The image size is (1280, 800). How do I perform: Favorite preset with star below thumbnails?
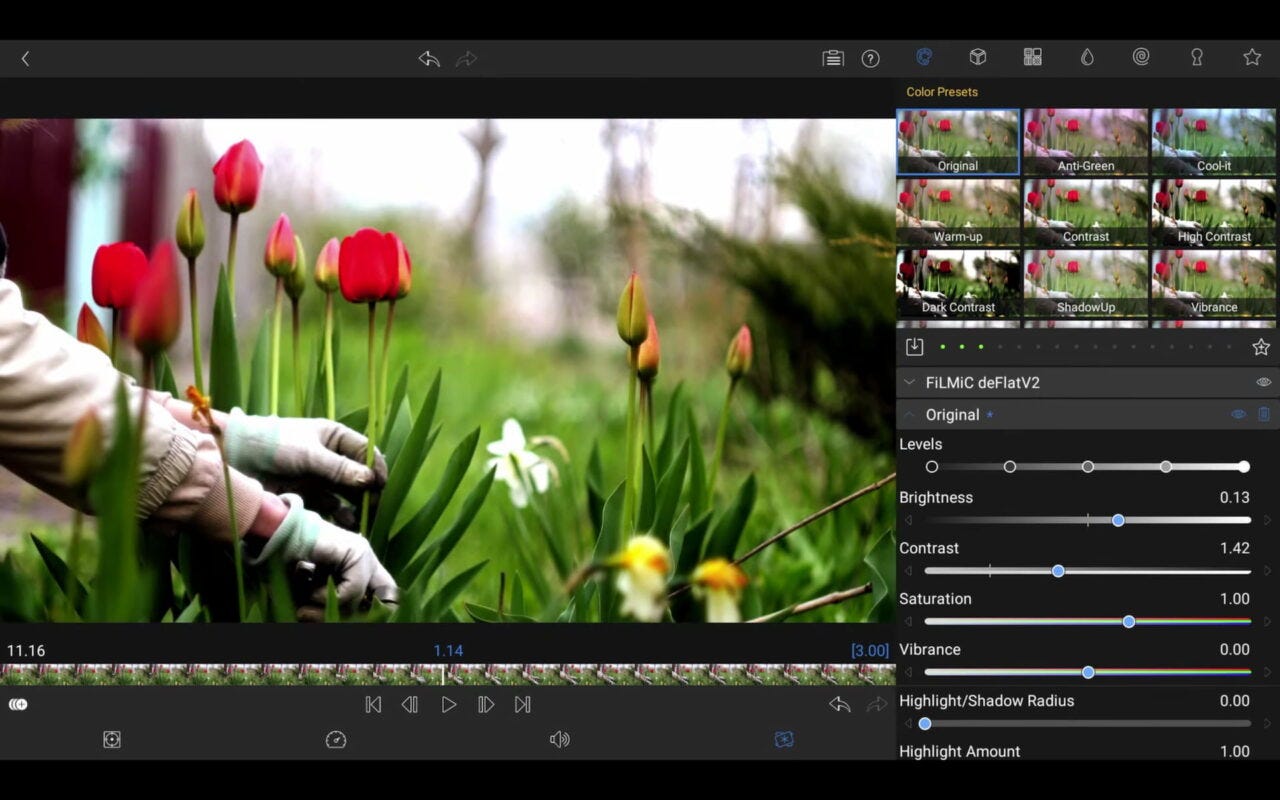click(x=1261, y=347)
